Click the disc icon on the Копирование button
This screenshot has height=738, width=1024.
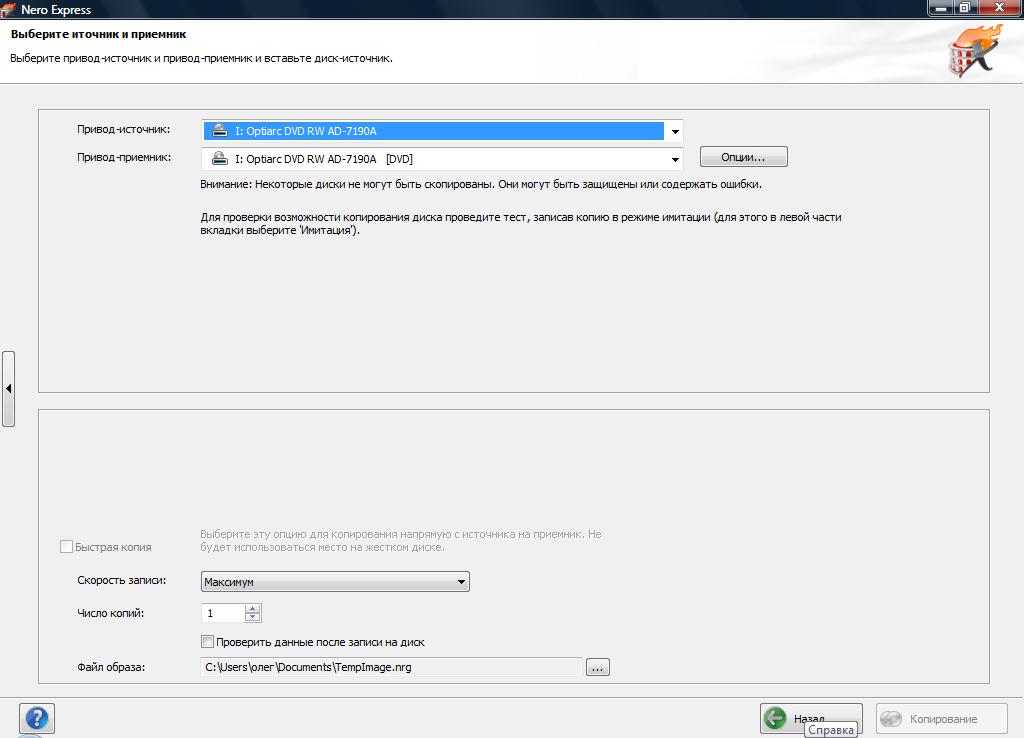(x=891, y=719)
